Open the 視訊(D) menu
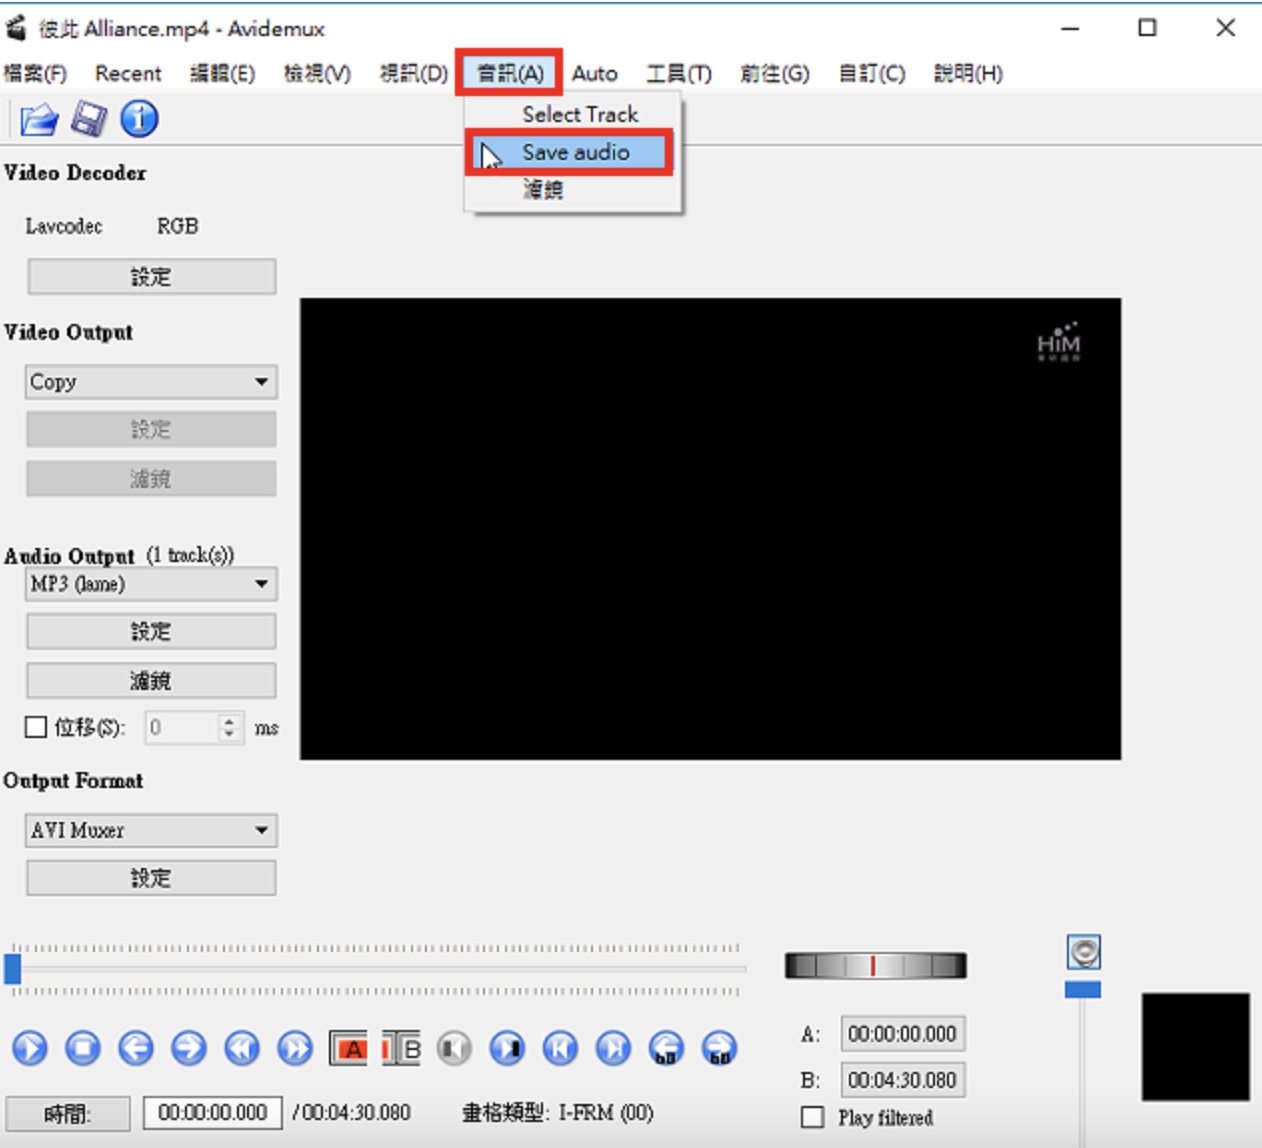 413,73
